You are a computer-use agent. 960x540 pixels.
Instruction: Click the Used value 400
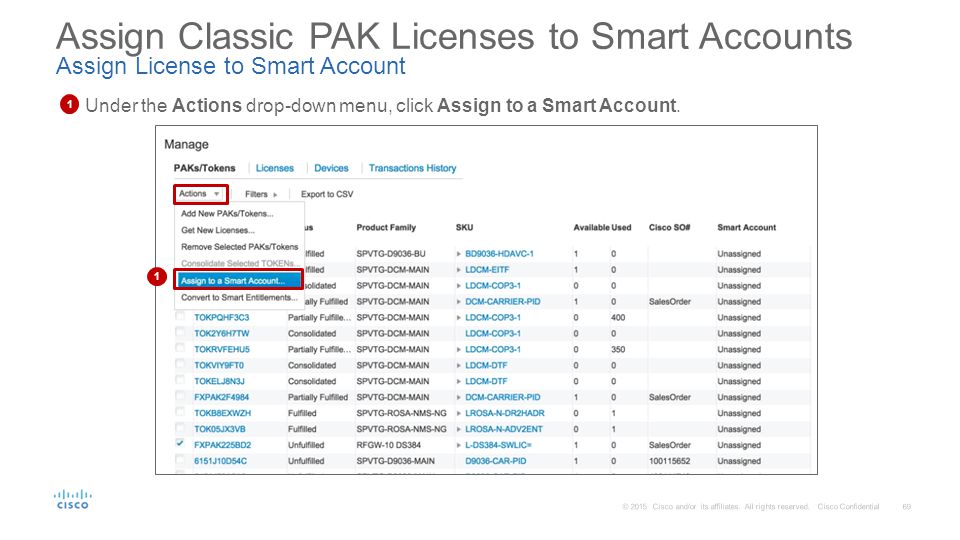point(618,318)
